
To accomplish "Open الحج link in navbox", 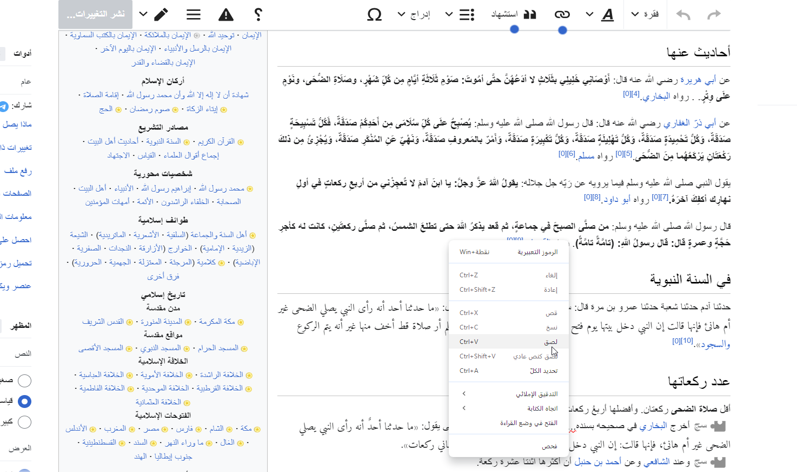I will pyautogui.click(x=106, y=109).
